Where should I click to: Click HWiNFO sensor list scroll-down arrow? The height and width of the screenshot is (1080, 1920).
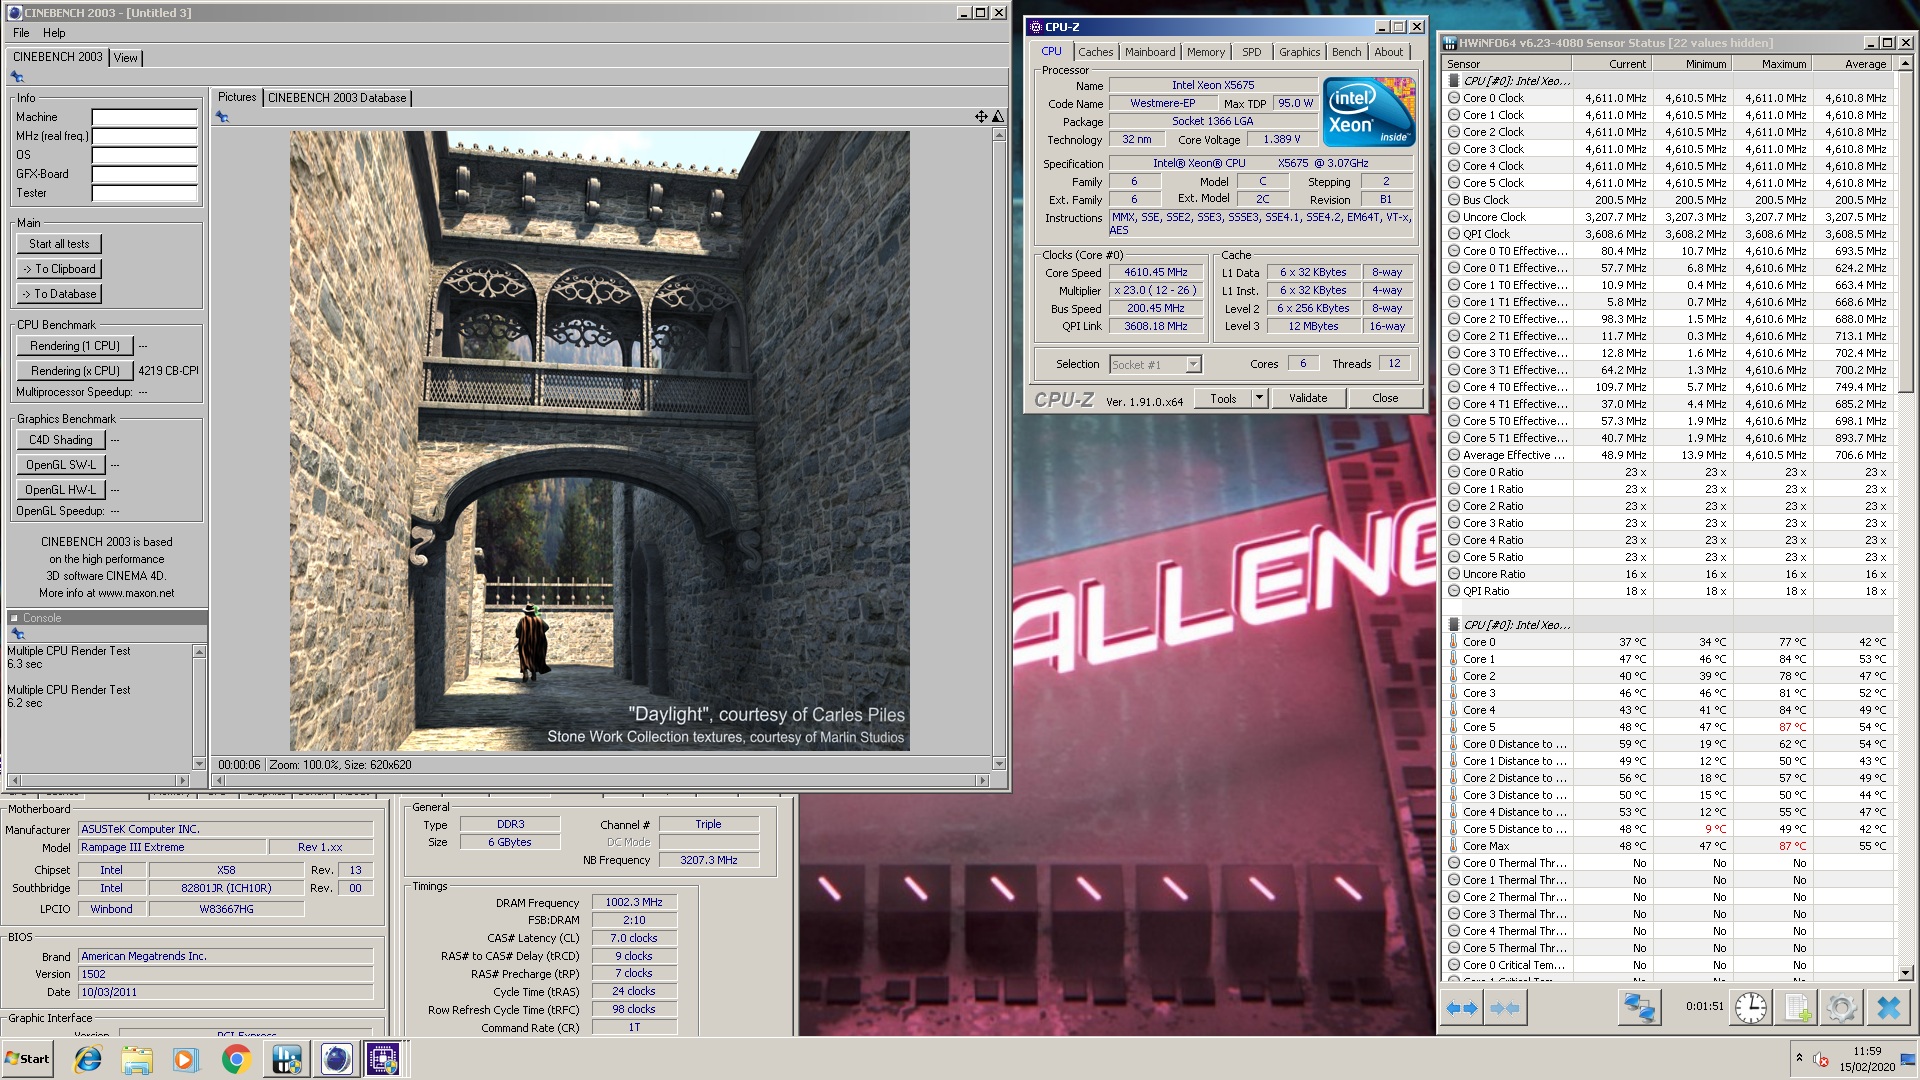pyautogui.click(x=1905, y=972)
